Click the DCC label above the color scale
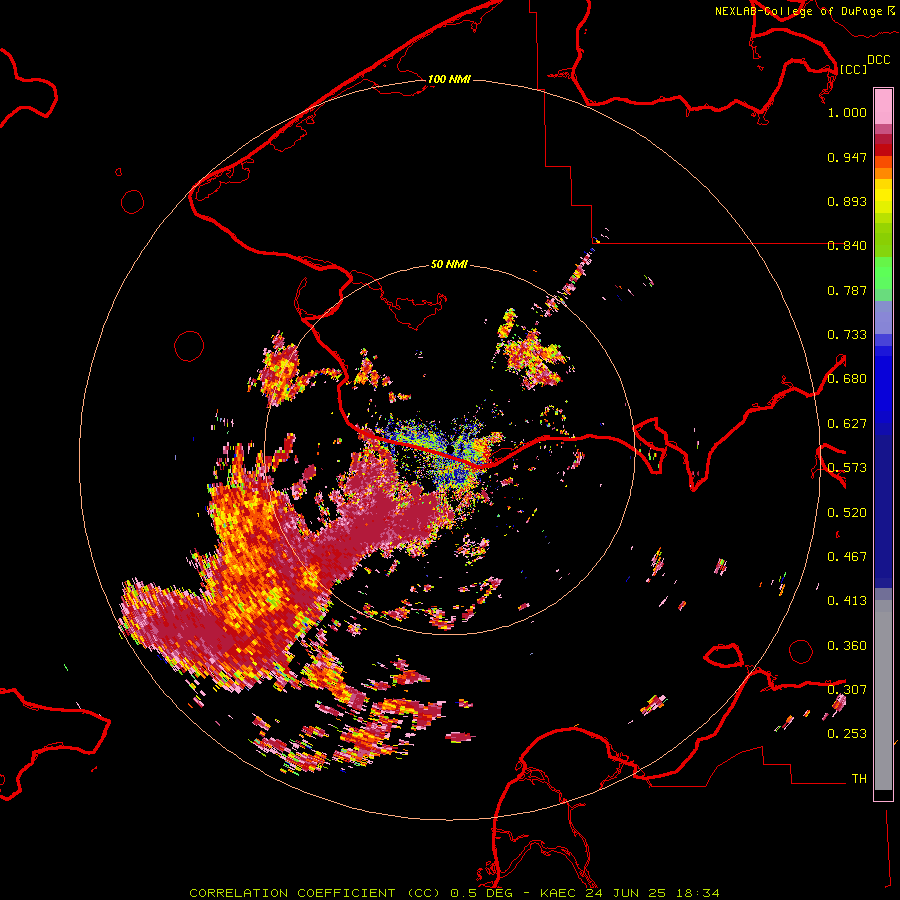Image resolution: width=900 pixels, height=900 pixels. click(x=878, y=60)
